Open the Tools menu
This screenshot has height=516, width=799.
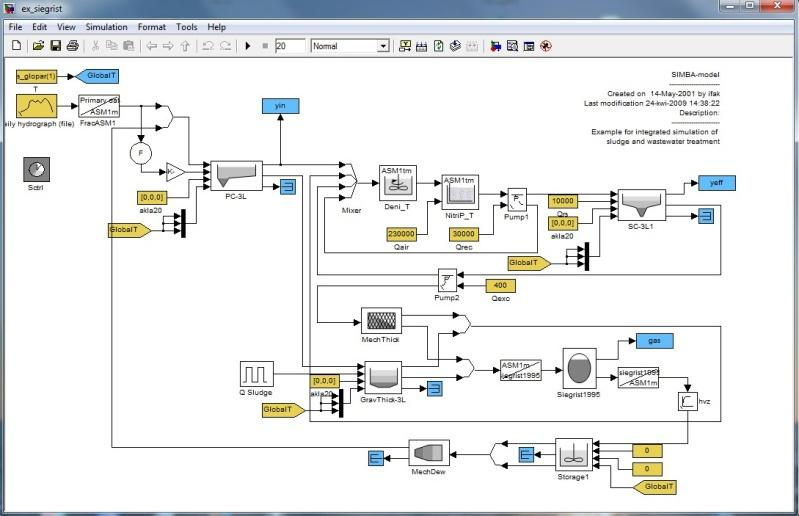click(187, 27)
